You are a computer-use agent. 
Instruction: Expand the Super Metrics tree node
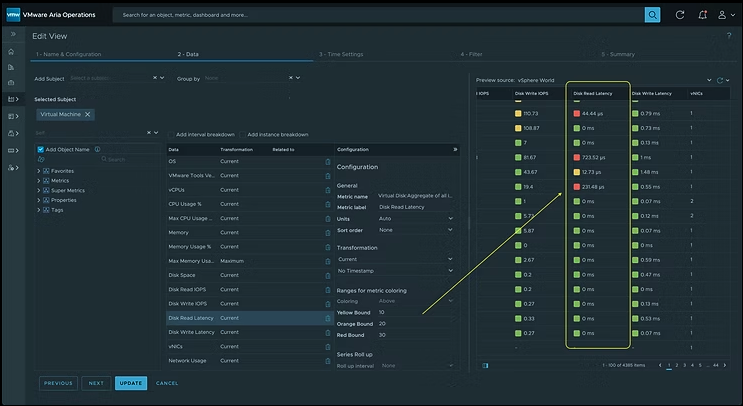(38, 190)
